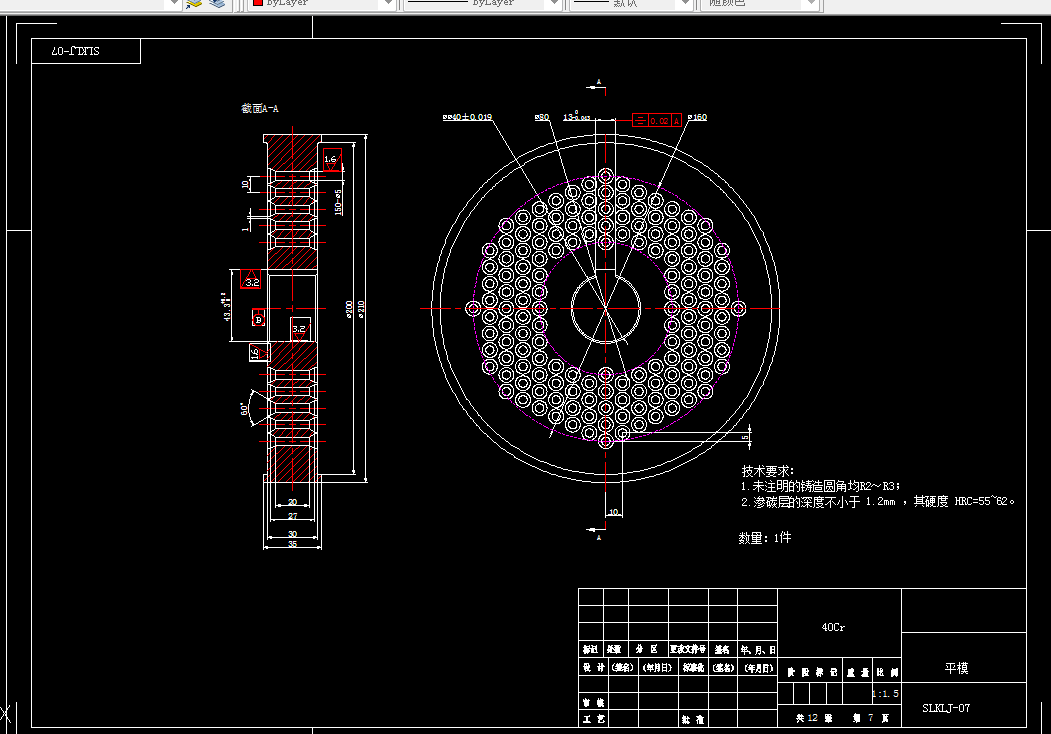Select the 27 width dimension

pyautogui.click(x=292, y=516)
